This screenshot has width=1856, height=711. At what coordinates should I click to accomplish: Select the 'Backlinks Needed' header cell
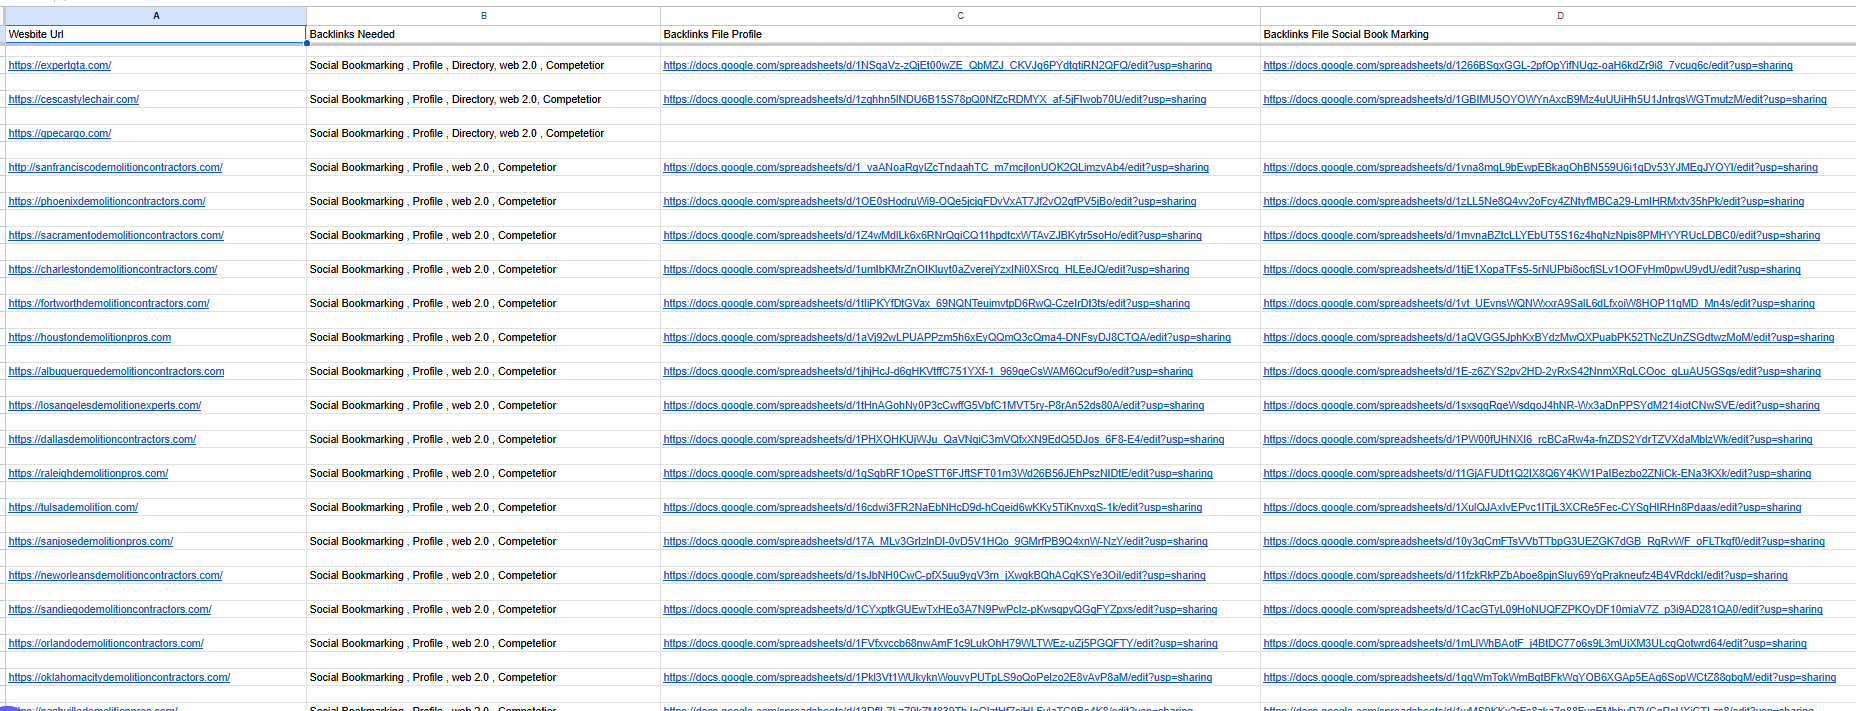[x=483, y=34]
